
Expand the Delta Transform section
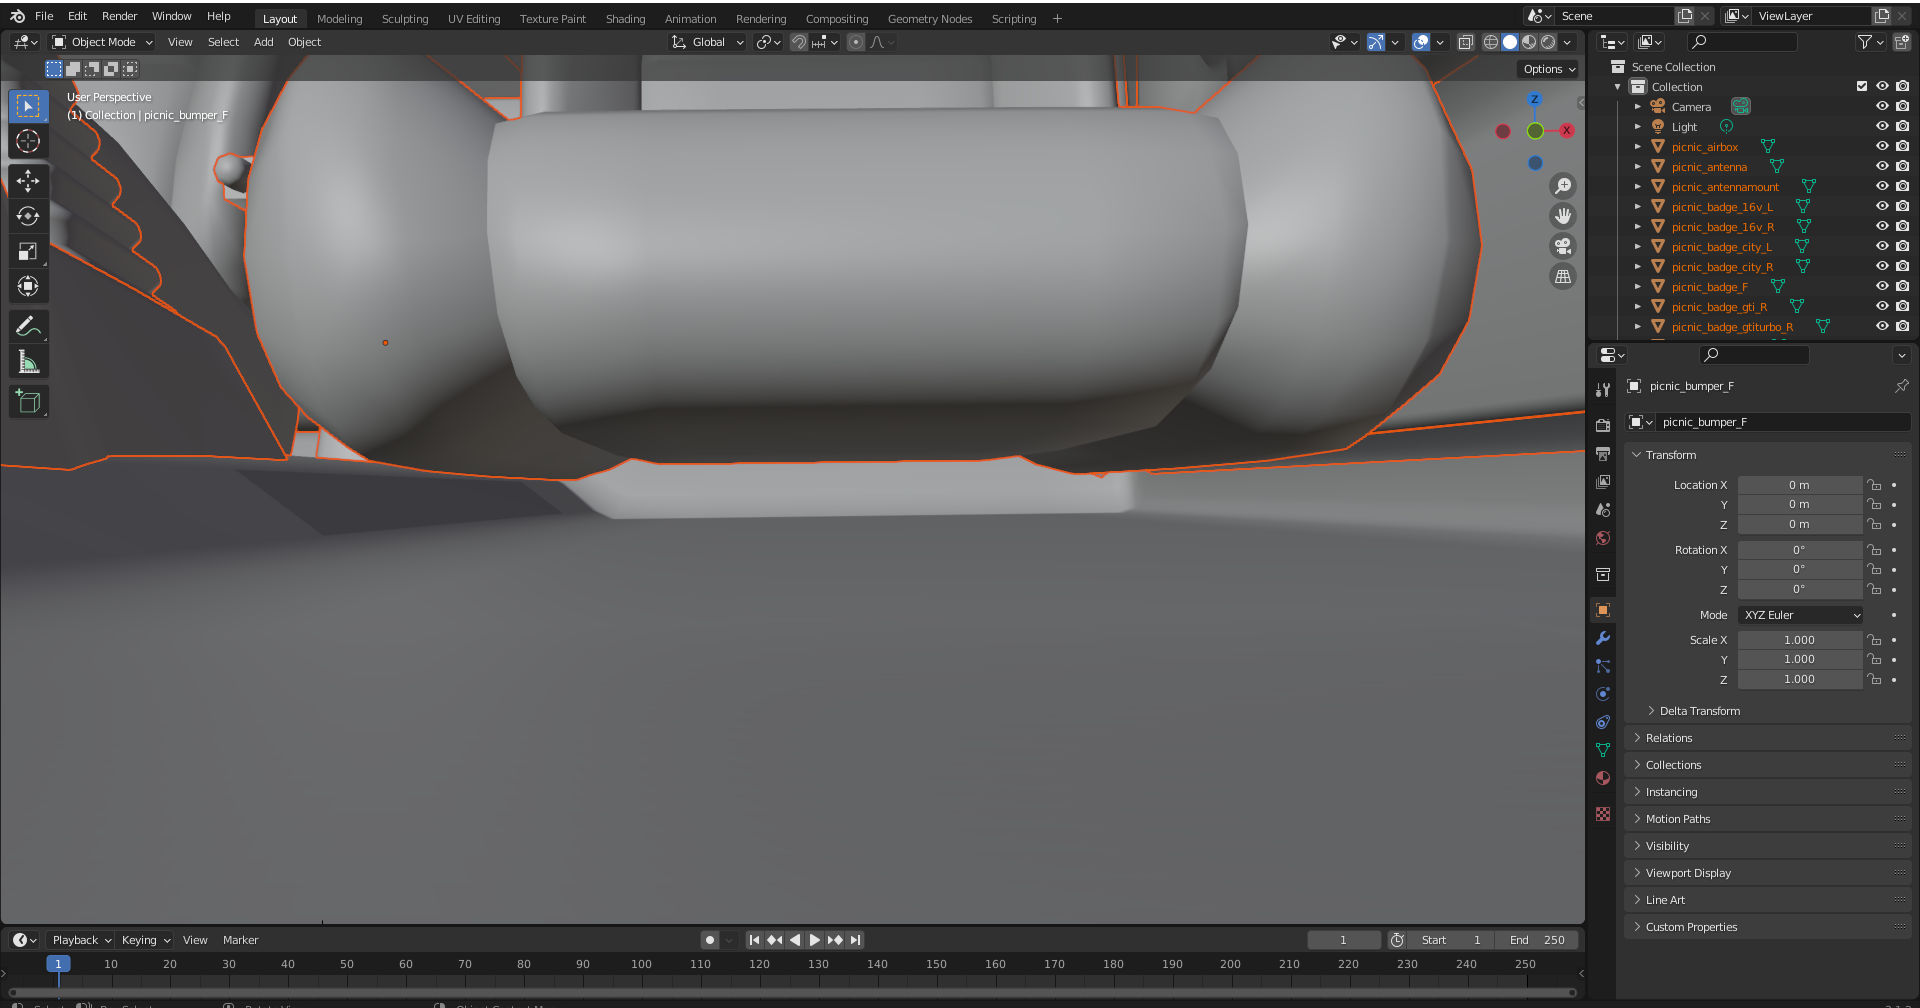pyautogui.click(x=1699, y=711)
